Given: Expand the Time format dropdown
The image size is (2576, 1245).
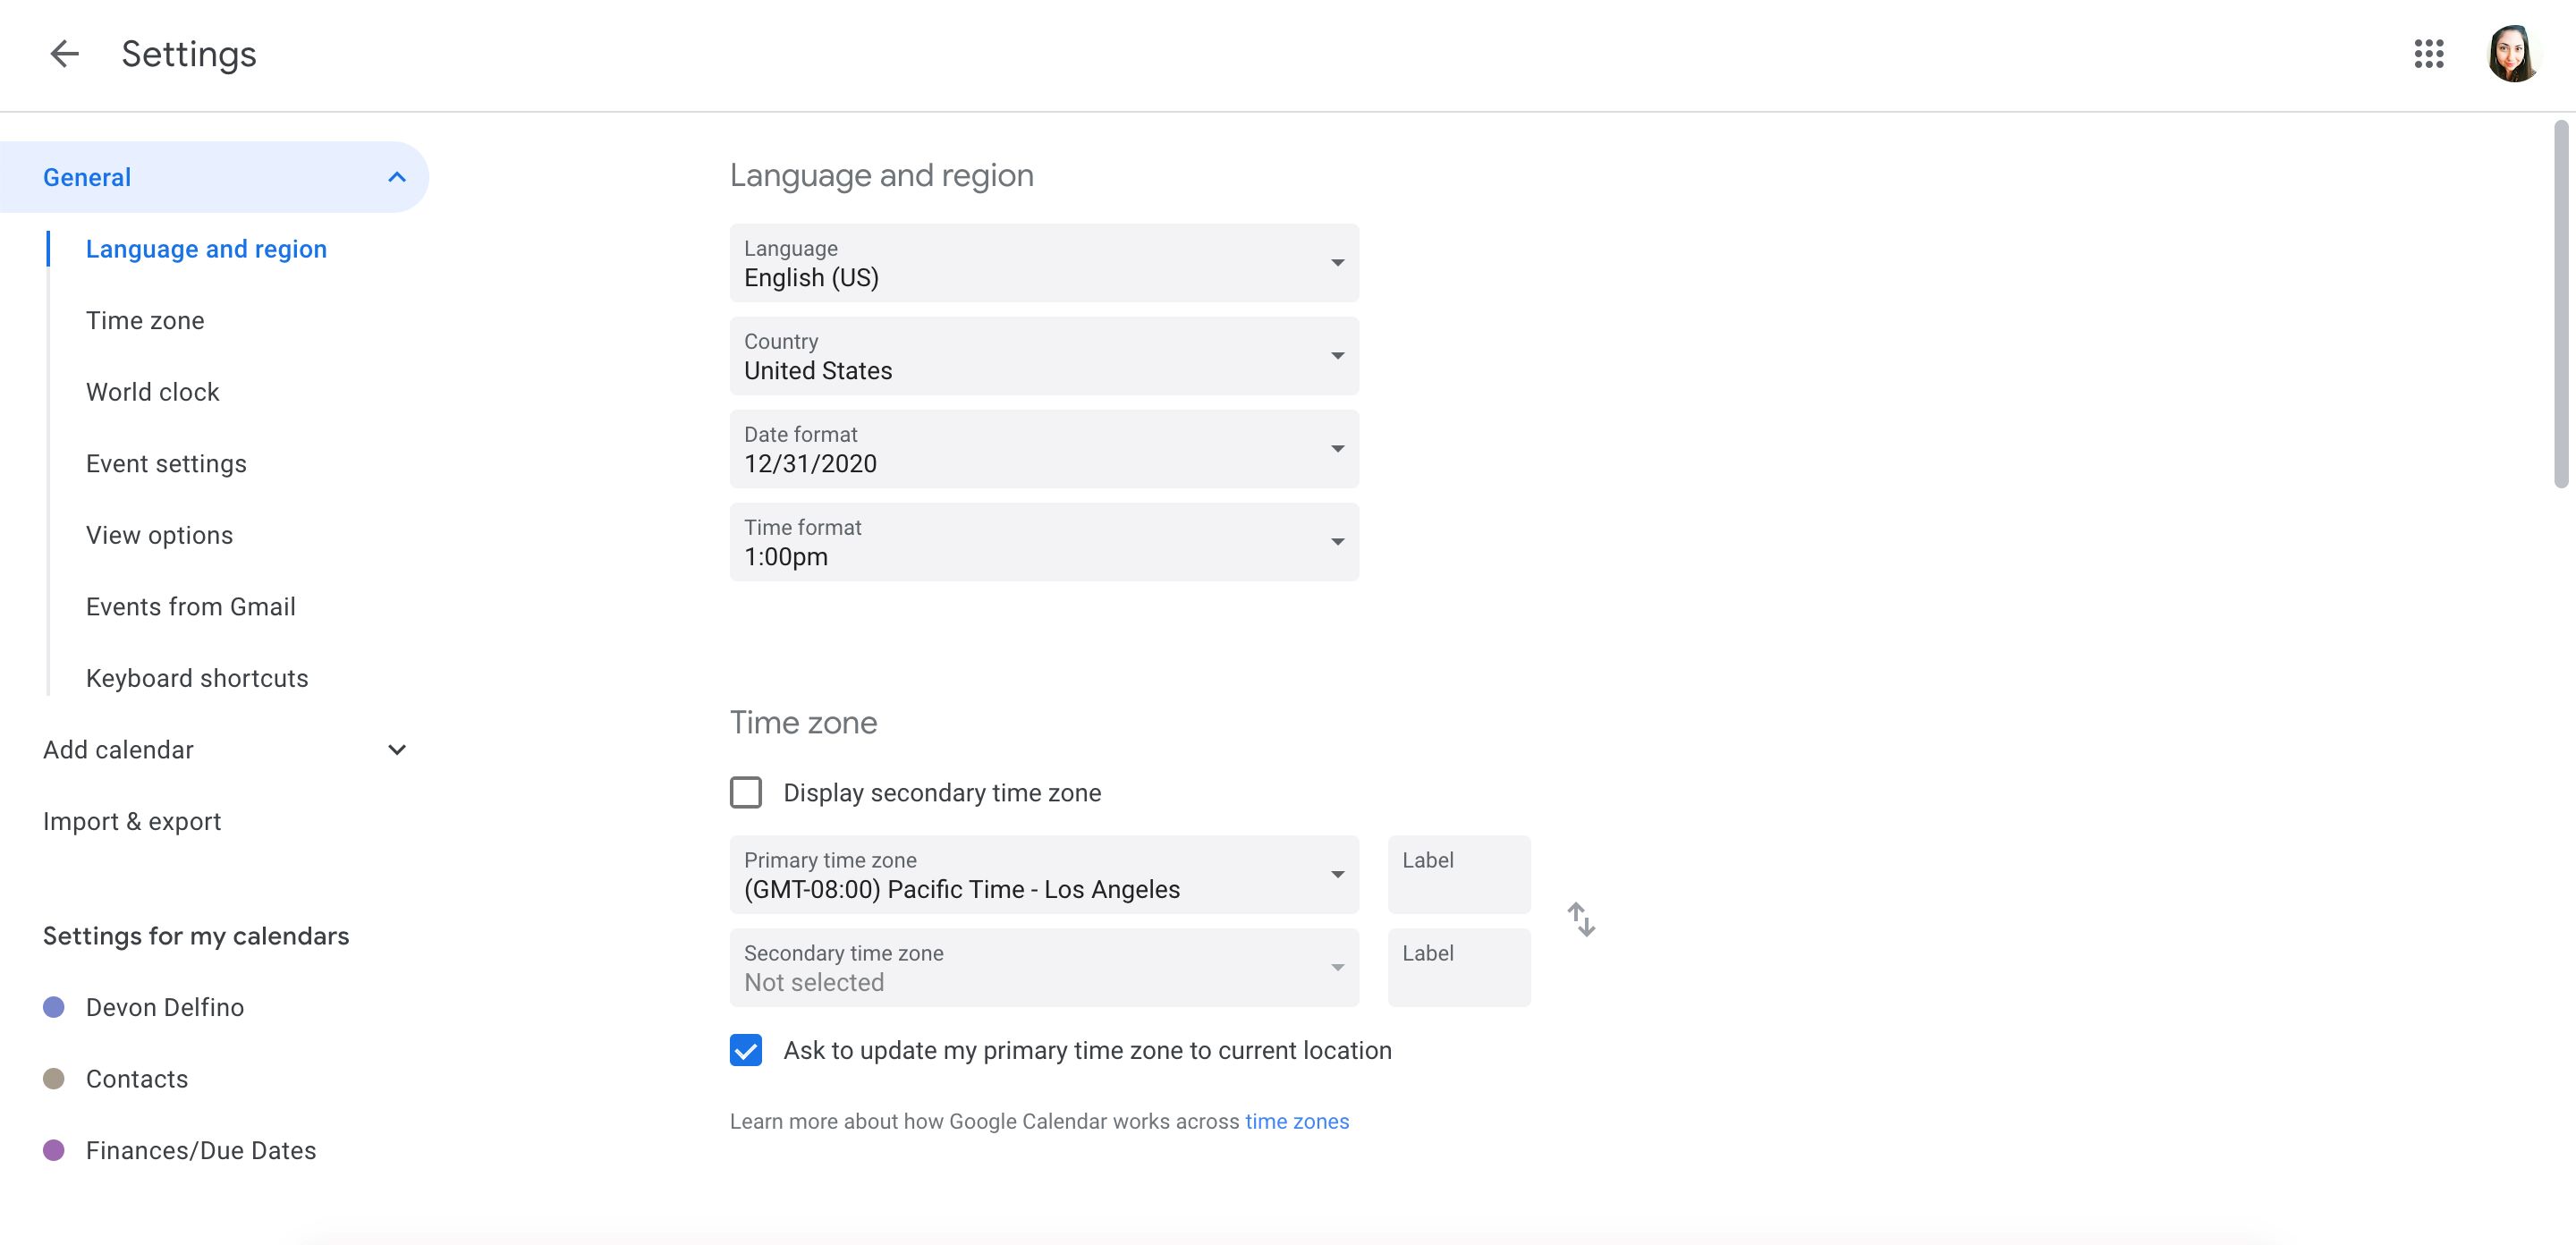Looking at the screenshot, I should (1337, 542).
